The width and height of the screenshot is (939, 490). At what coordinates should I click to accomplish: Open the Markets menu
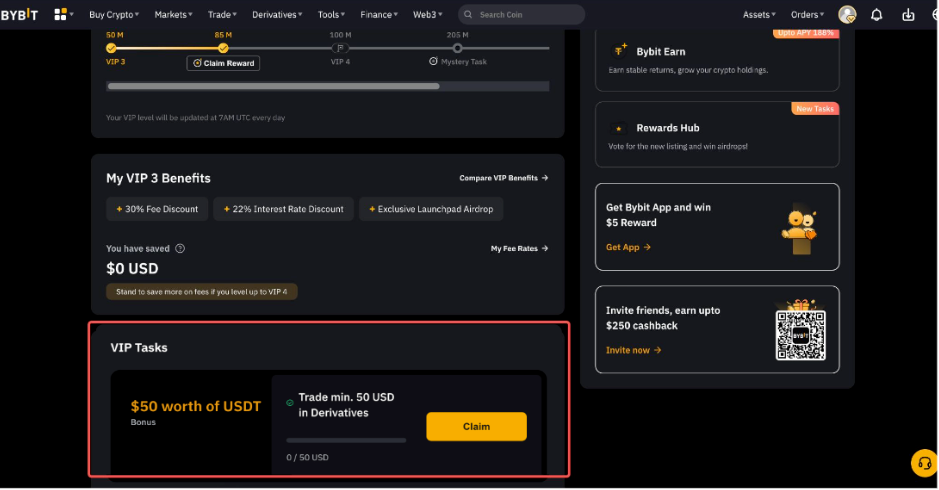[174, 15]
